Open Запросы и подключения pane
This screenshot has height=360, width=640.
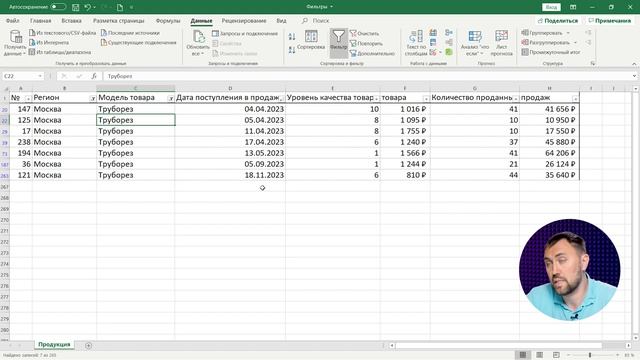point(245,33)
